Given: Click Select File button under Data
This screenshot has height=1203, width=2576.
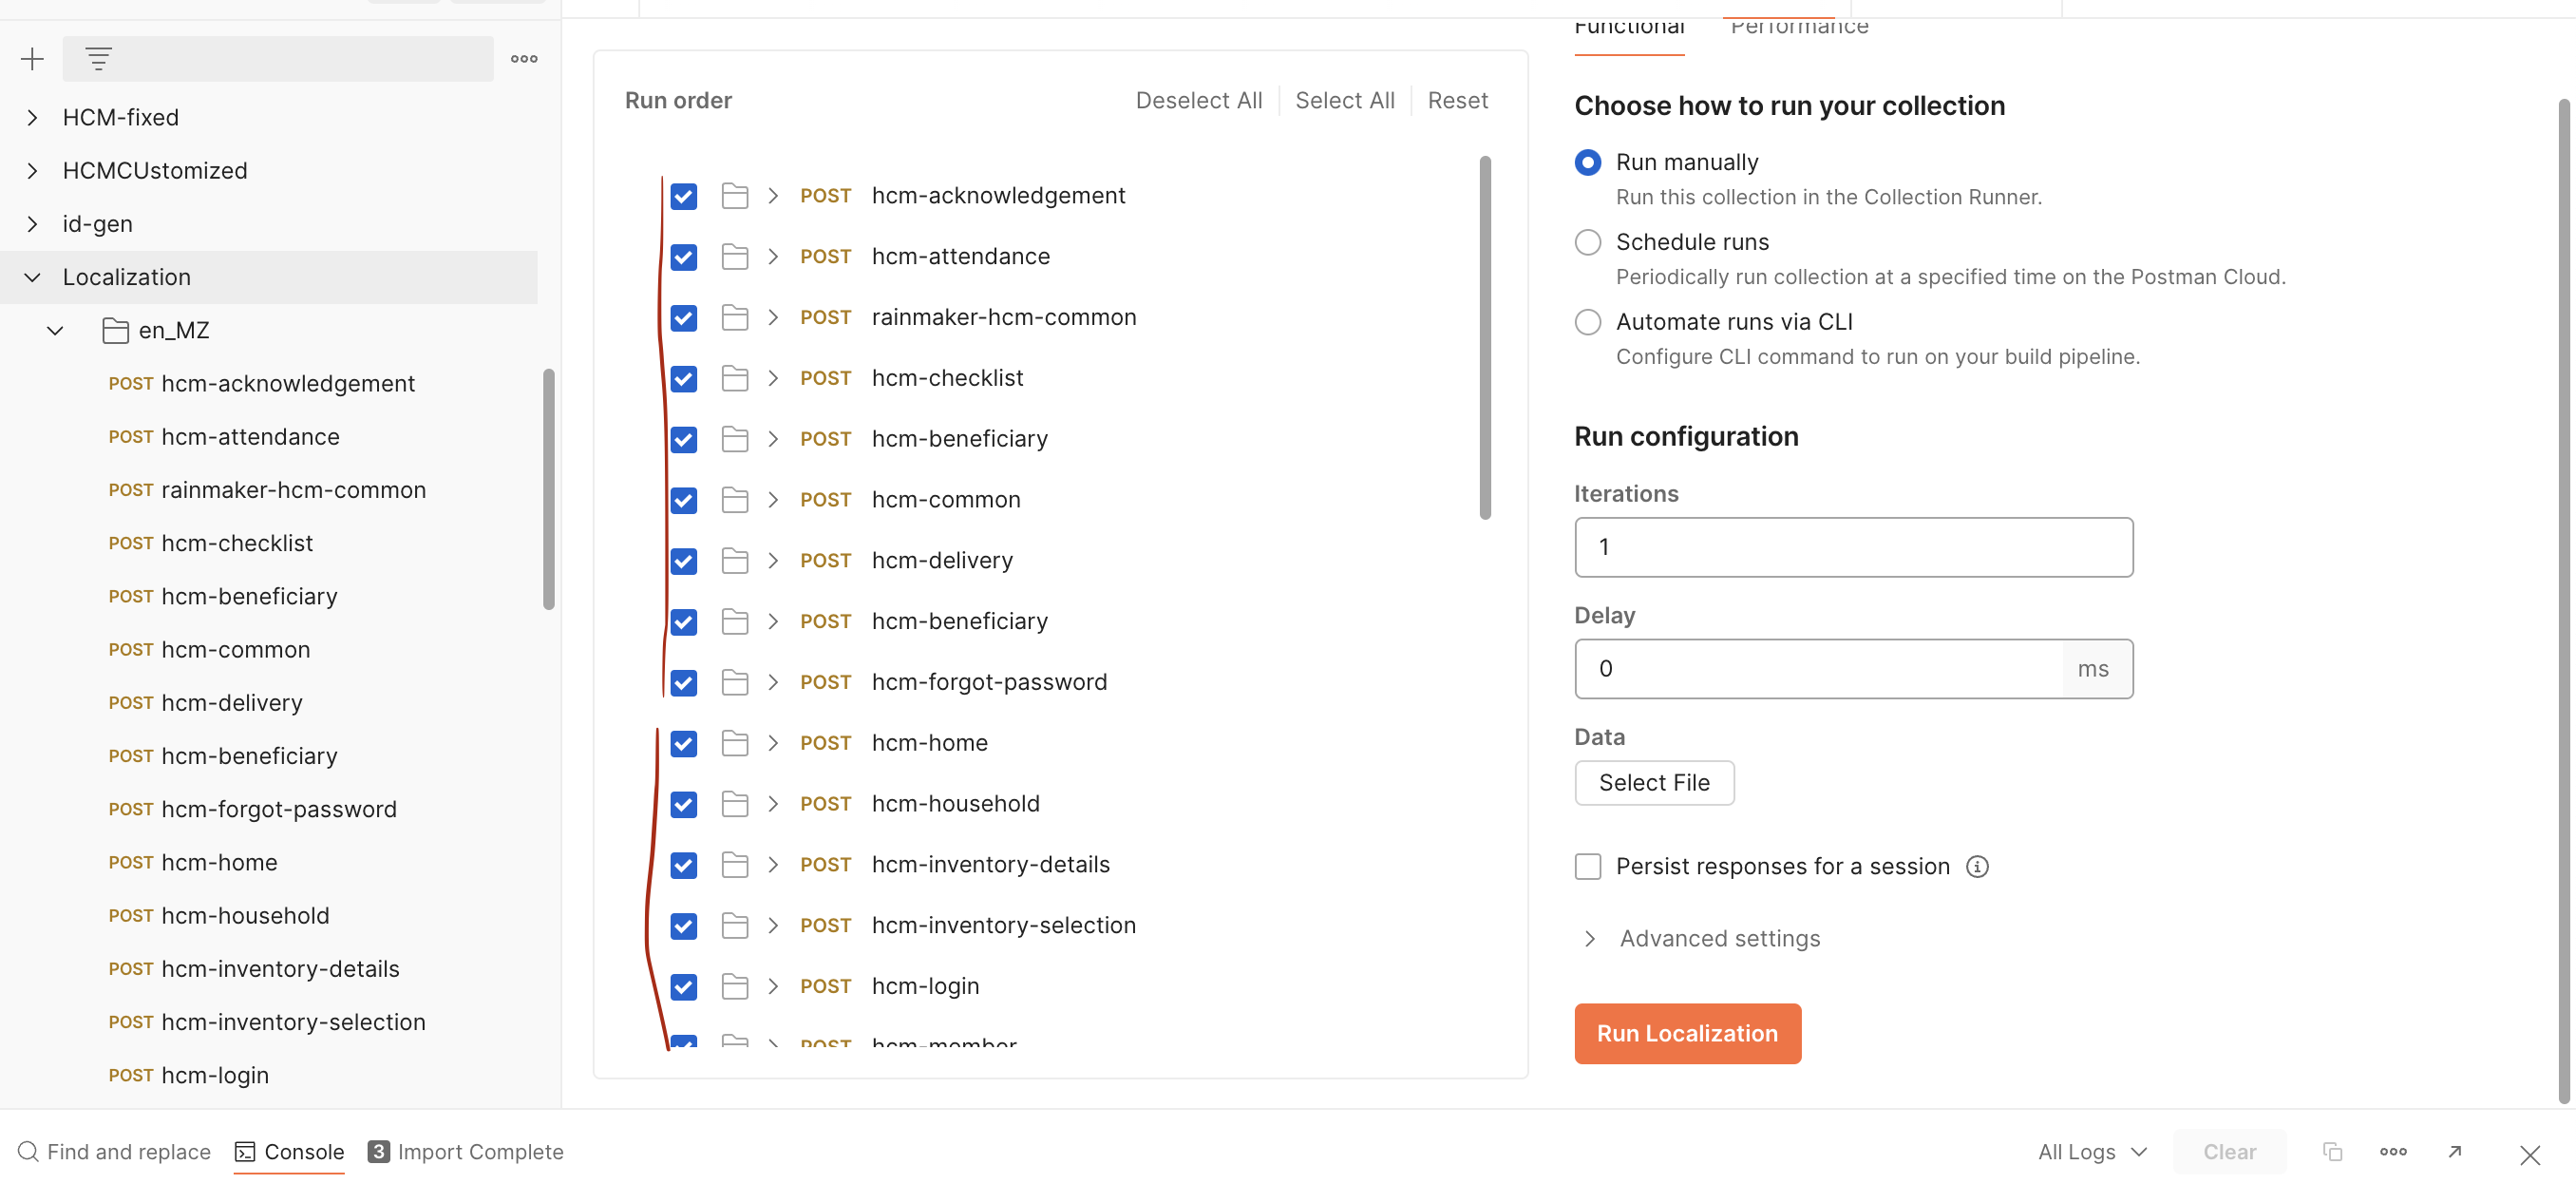Looking at the screenshot, I should point(1654,783).
